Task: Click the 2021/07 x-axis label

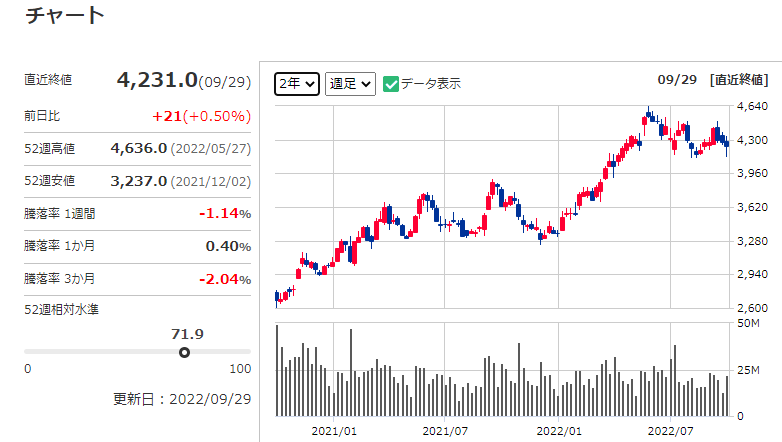Action: 445,431
